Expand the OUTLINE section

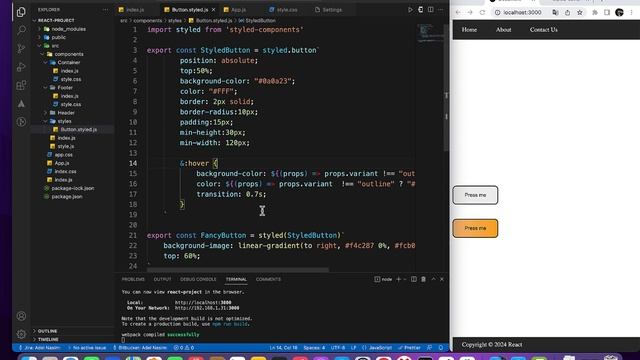pos(47,331)
